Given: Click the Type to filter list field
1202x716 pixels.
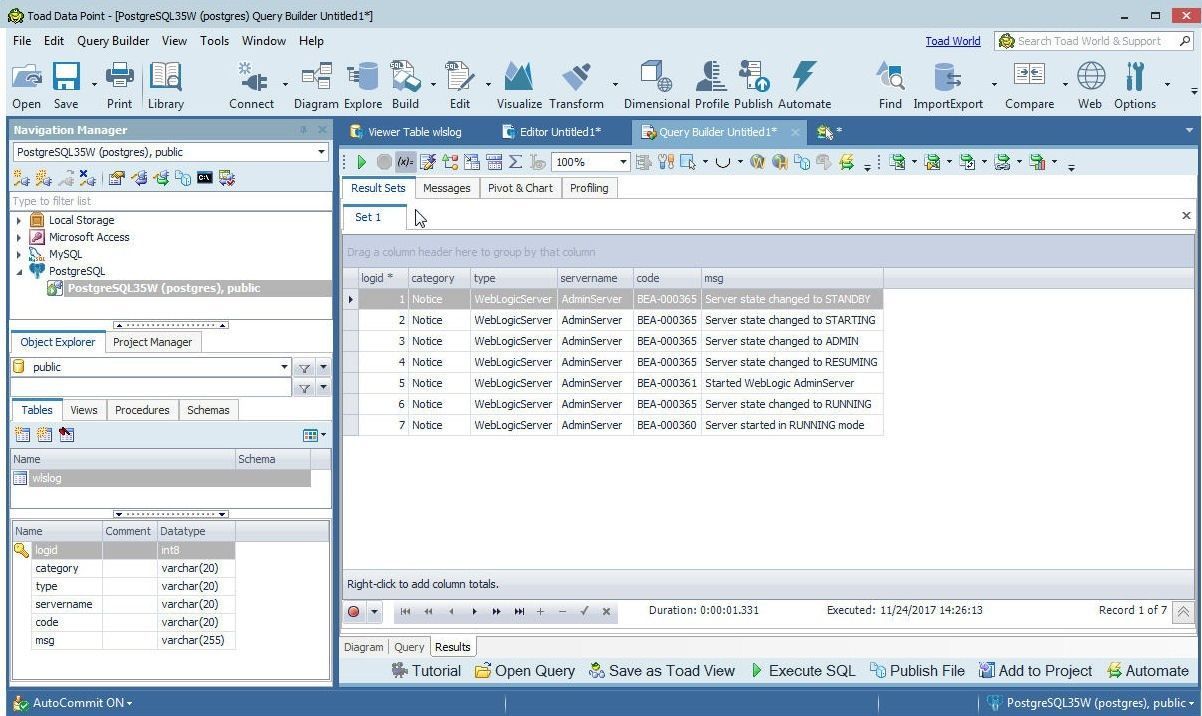Looking at the screenshot, I should (x=171, y=201).
